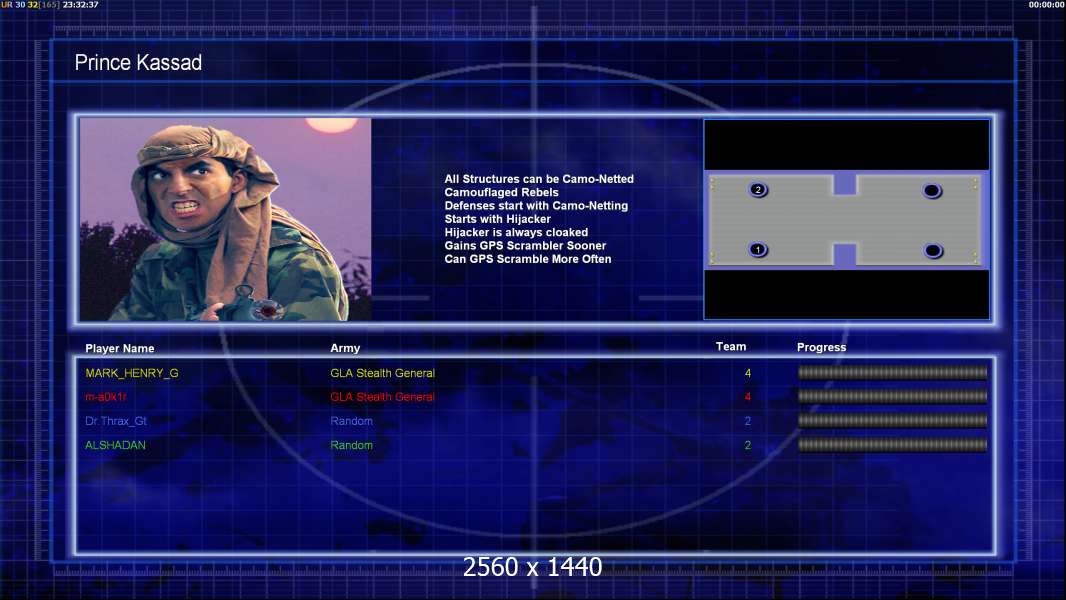Image resolution: width=1066 pixels, height=600 pixels.
Task: Click team number for ALSHADAN
Action: pos(748,445)
